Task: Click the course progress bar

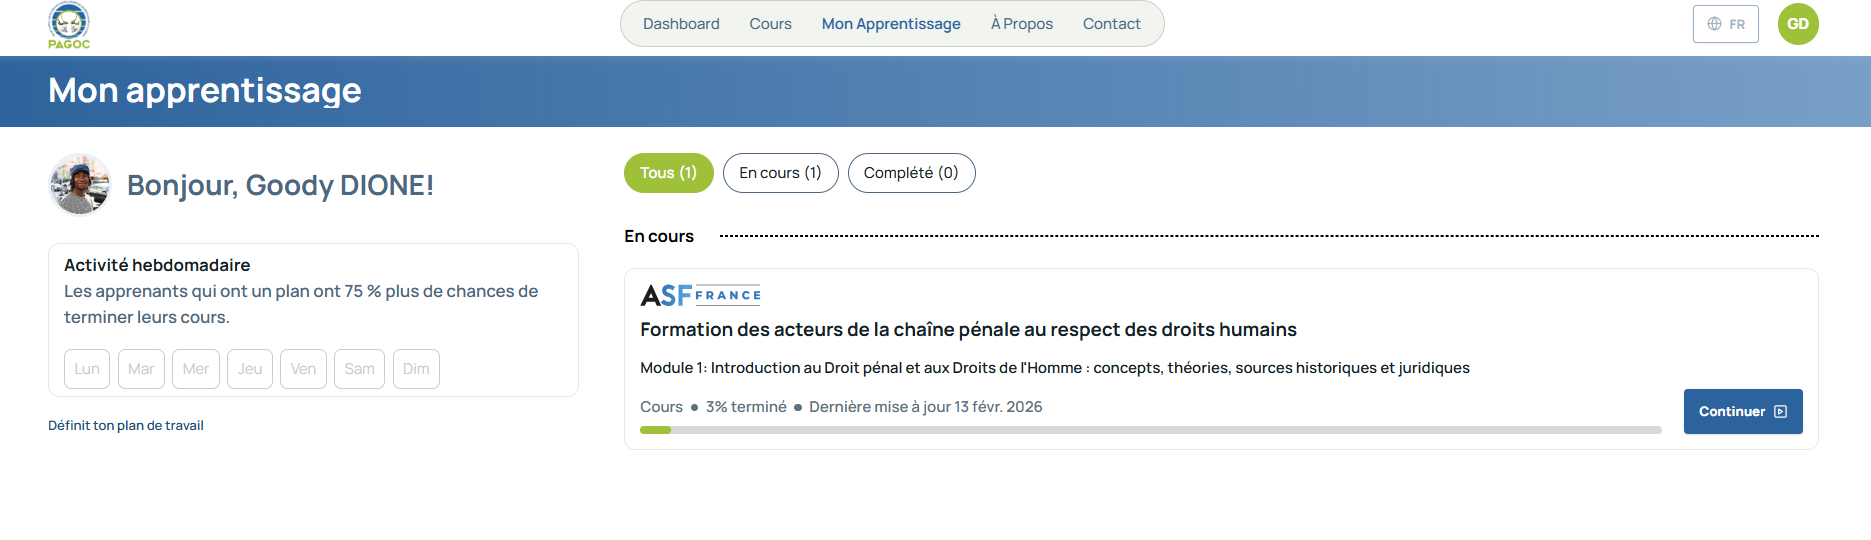Action: coord(1150,430)
